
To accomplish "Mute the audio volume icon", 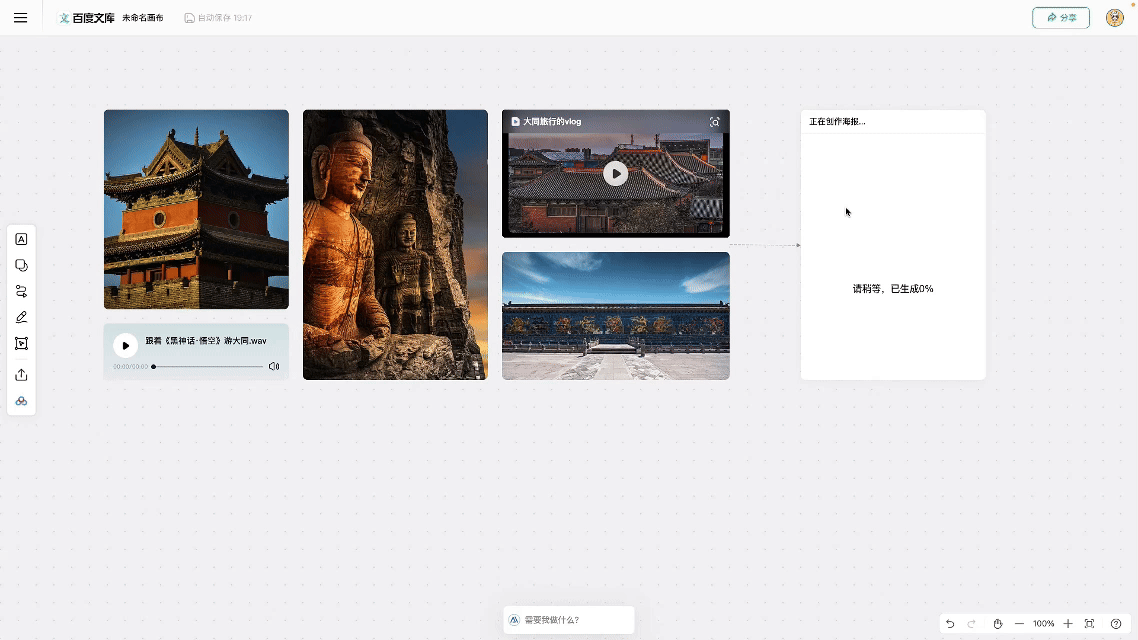I will [274, 366].
